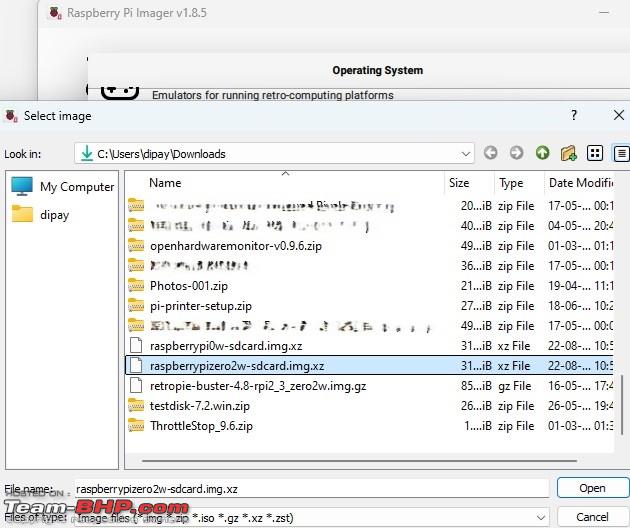Switch to detail view mode icon
Viewport: 630px width, 528px height.
click(621, 153)
